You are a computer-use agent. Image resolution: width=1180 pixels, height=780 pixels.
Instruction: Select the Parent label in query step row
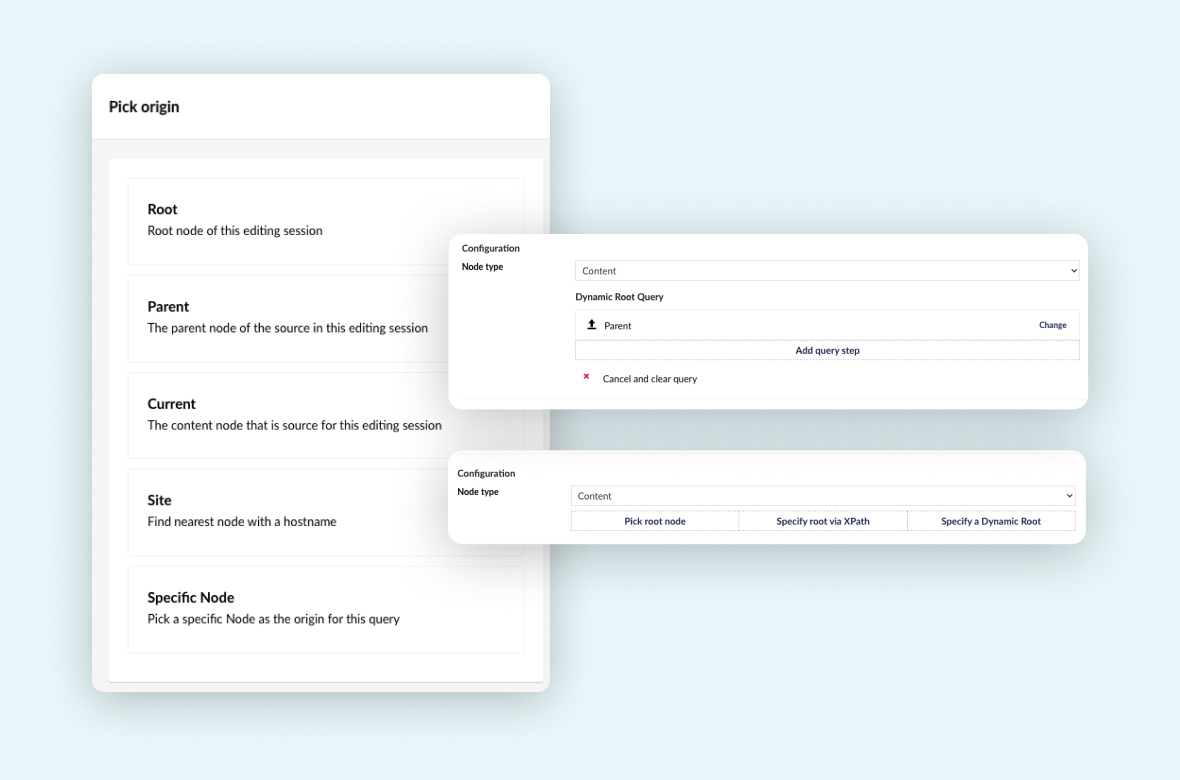click(x=618, y=326)
